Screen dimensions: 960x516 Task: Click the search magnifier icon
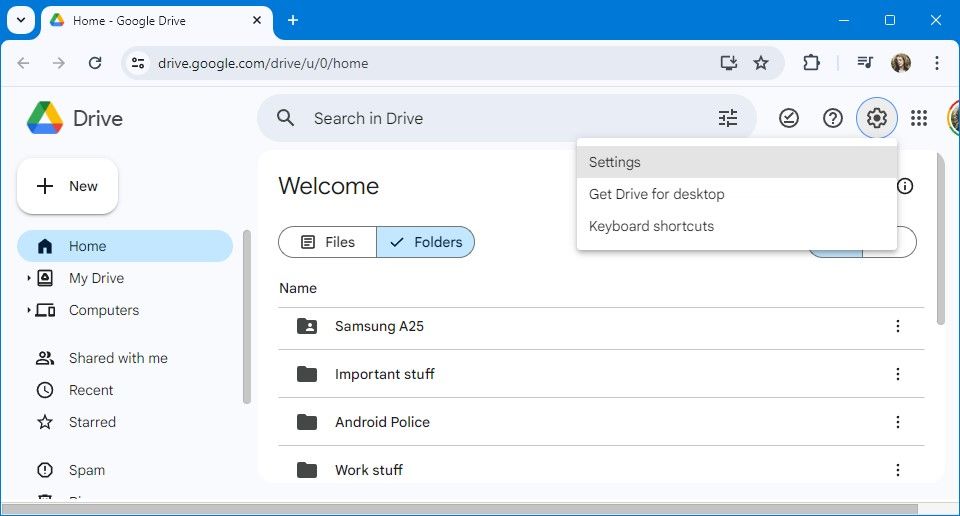(x=285, y=118)
